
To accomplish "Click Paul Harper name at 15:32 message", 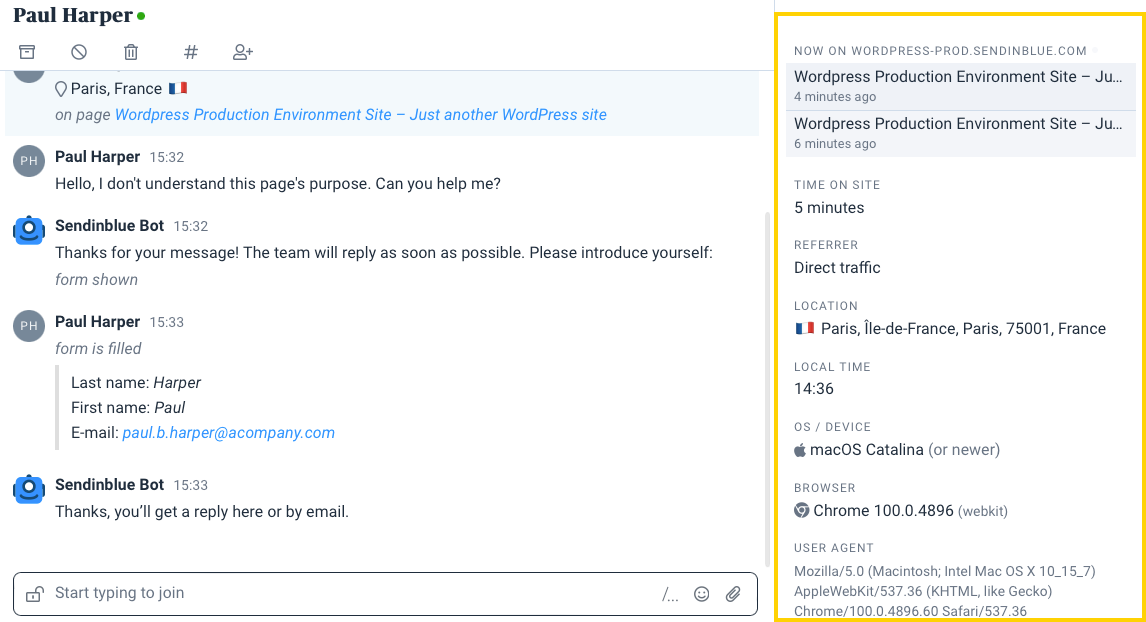I will click(97, 157).
